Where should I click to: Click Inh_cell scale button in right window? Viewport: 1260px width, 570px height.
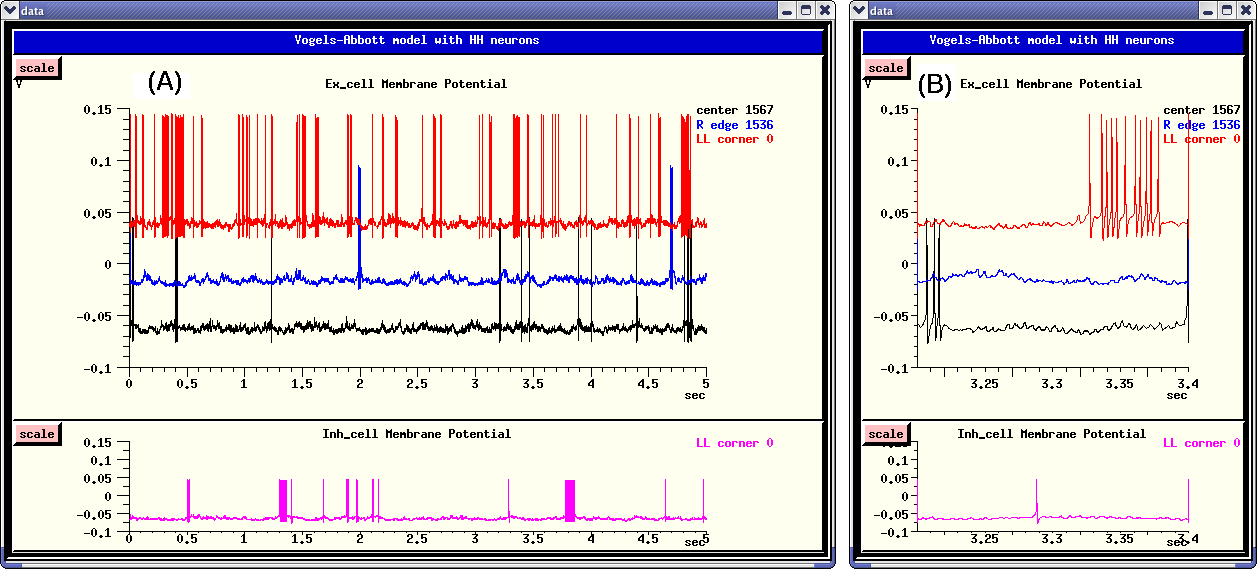(885, 434)
